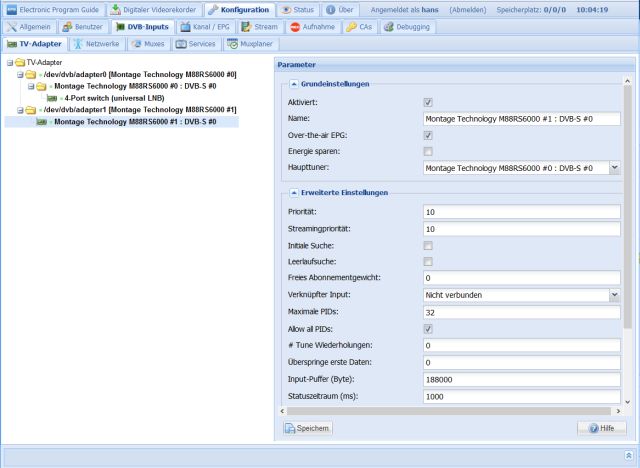The height and width of the screenshot is (468, 640).
Task: Collapse the Grundeinstellungen section
Action: pos(293,84)
